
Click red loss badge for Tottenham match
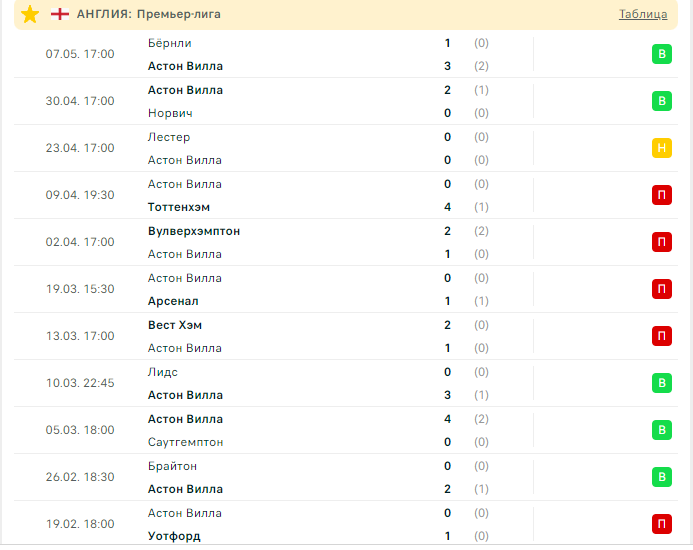(x=661, y=195)
